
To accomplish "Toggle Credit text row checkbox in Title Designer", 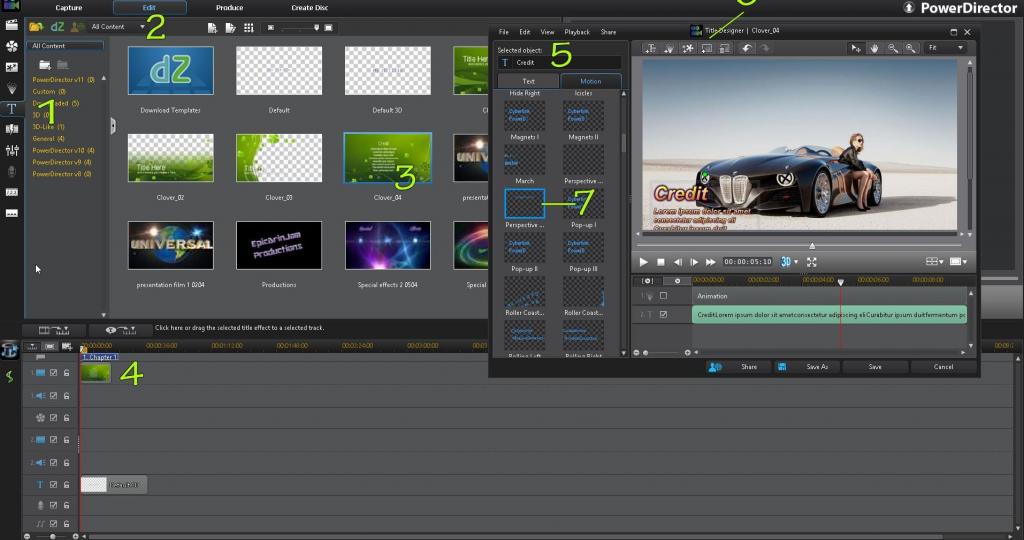I will [x=664, y=314].
